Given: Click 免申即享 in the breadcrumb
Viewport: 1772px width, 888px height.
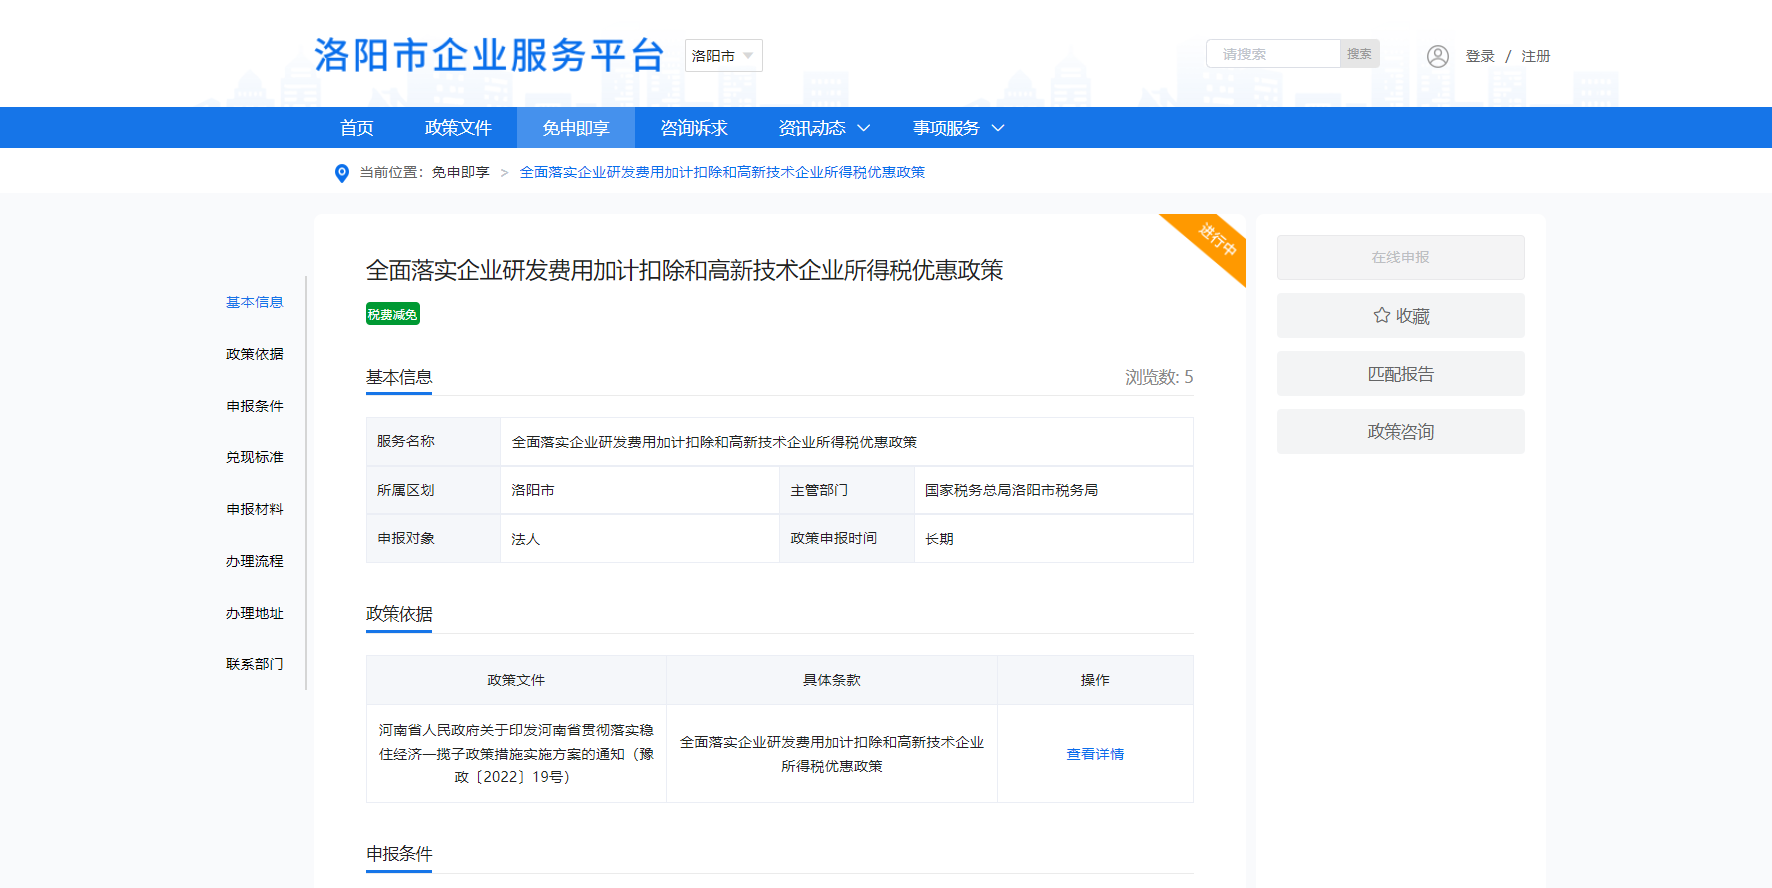Looking at the screenshot, I should pyautogui.click(x=461, y=172).
